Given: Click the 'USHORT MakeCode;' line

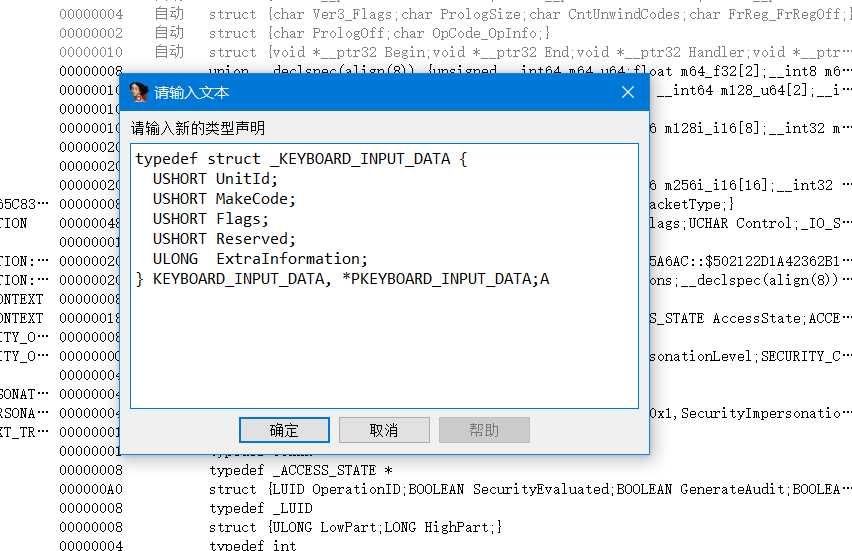Looking at the screenshot, I should coord(224,199).
